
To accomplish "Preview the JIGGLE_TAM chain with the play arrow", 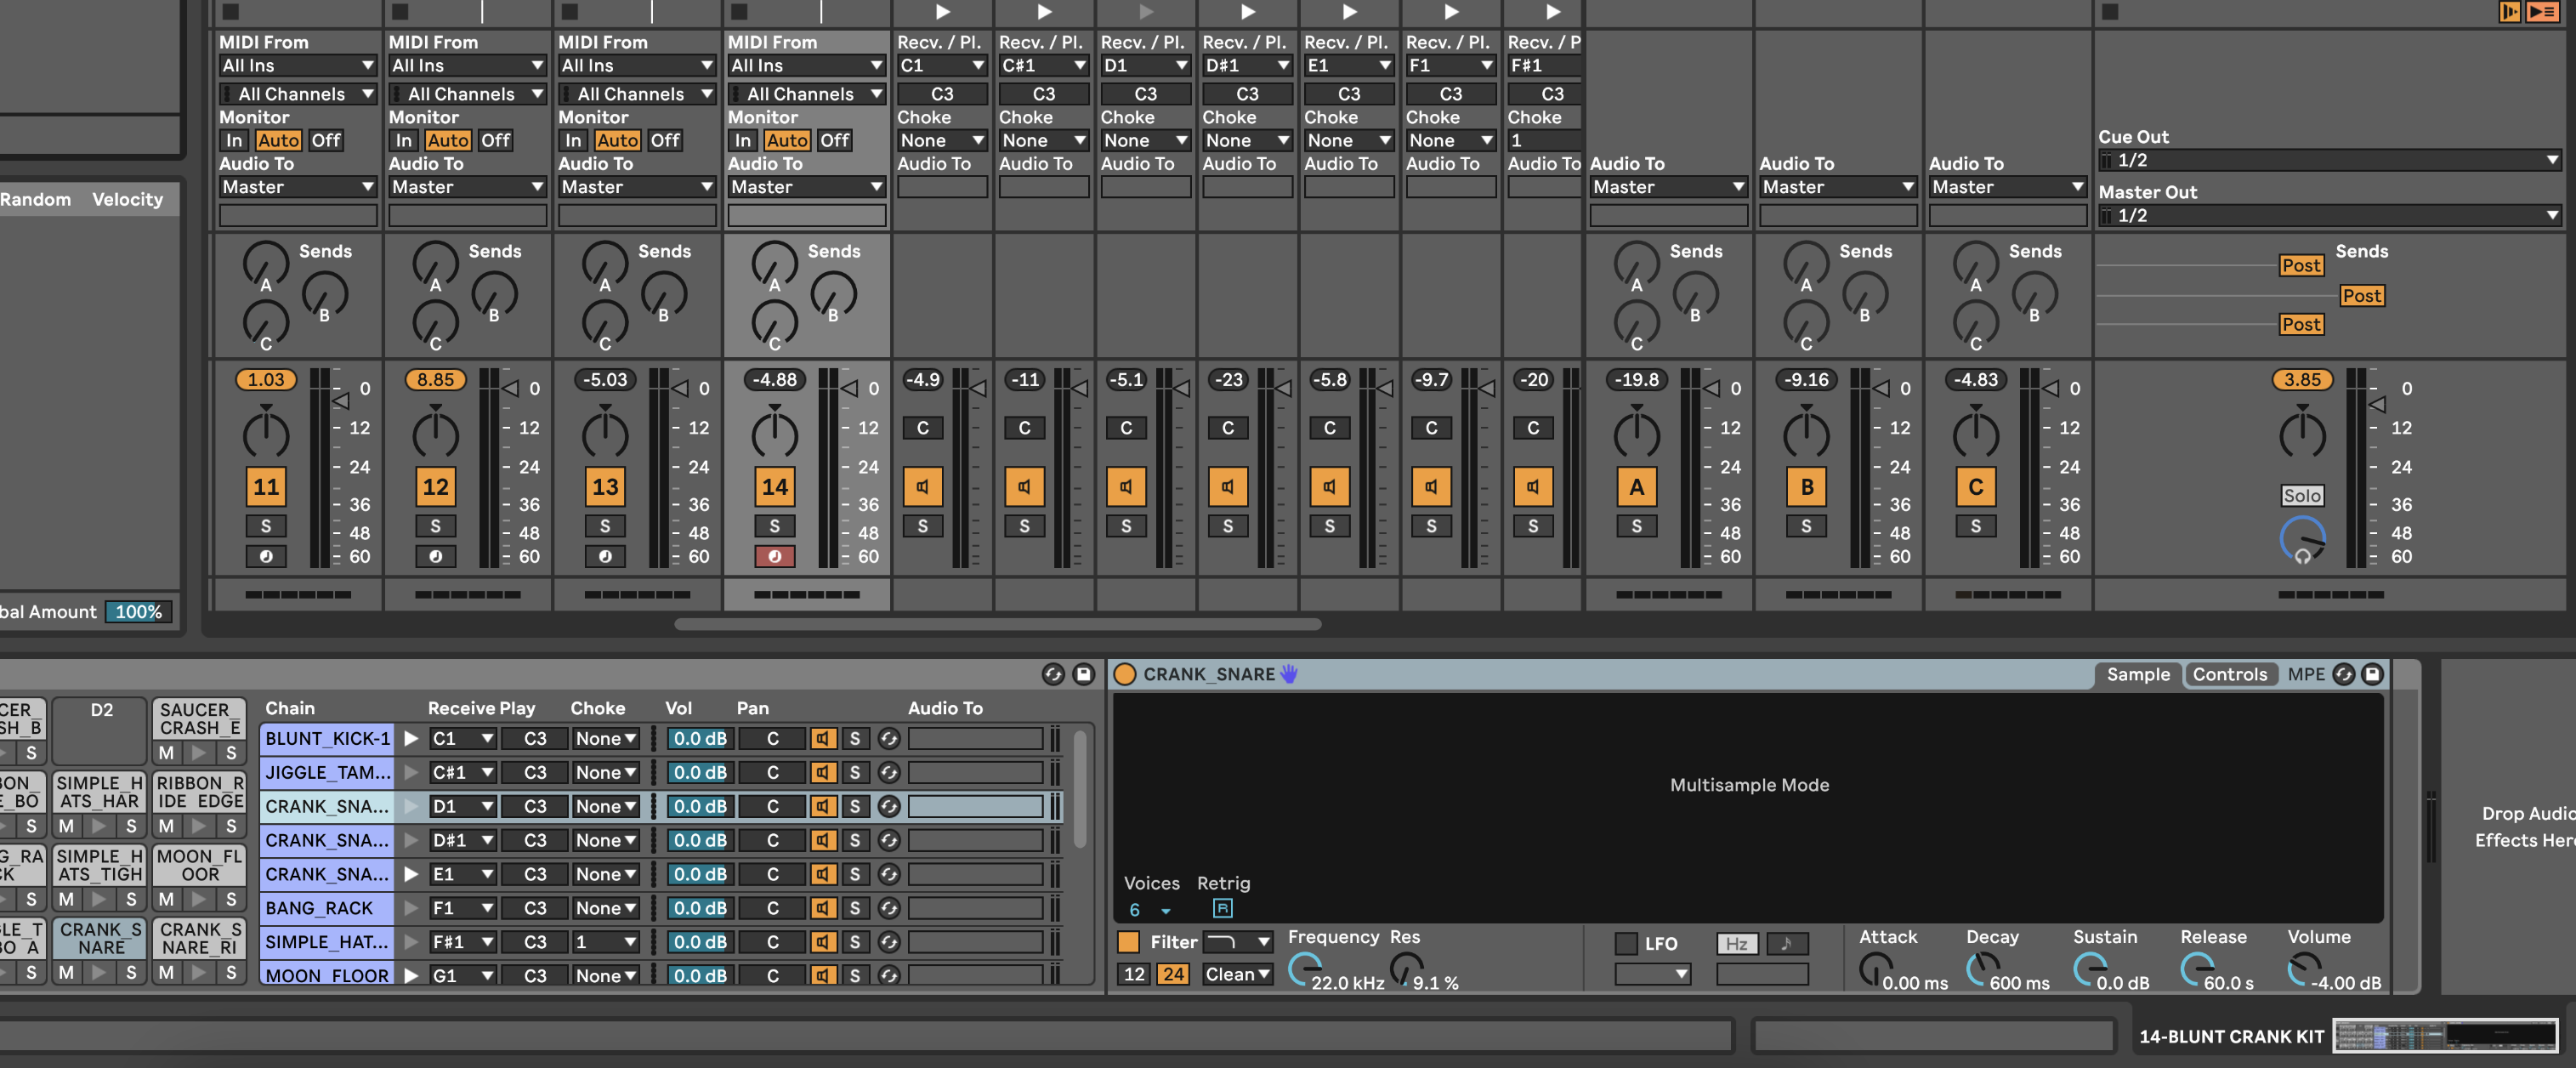I will click(411, 773).
